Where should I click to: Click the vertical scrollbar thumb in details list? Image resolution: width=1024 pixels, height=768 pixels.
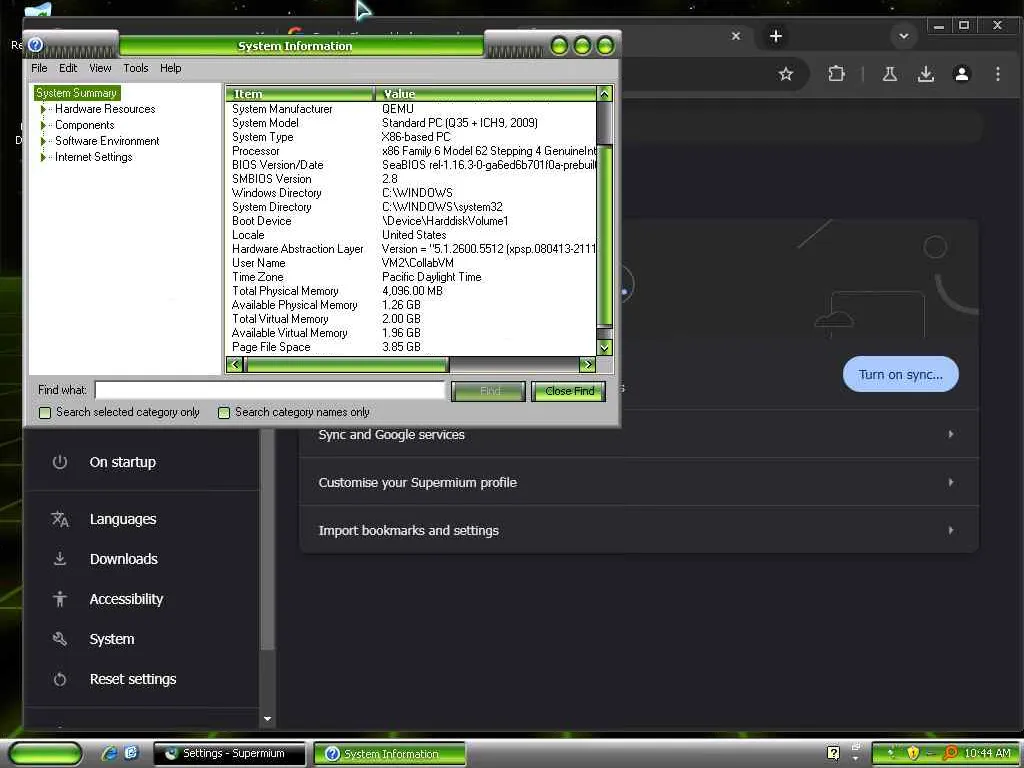click(605, 234)
